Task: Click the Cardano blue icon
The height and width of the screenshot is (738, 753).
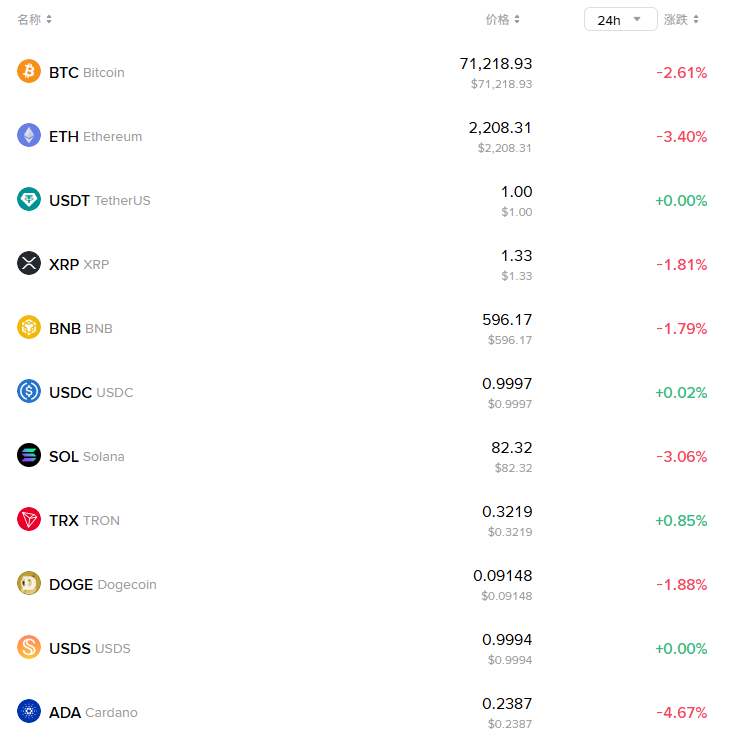Action: tap(29, 711)
